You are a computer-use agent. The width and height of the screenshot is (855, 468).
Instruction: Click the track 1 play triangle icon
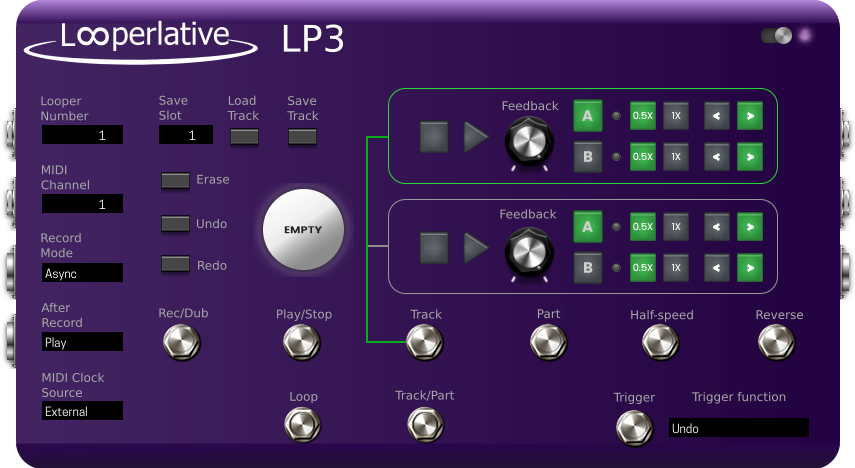pos(476,137)
